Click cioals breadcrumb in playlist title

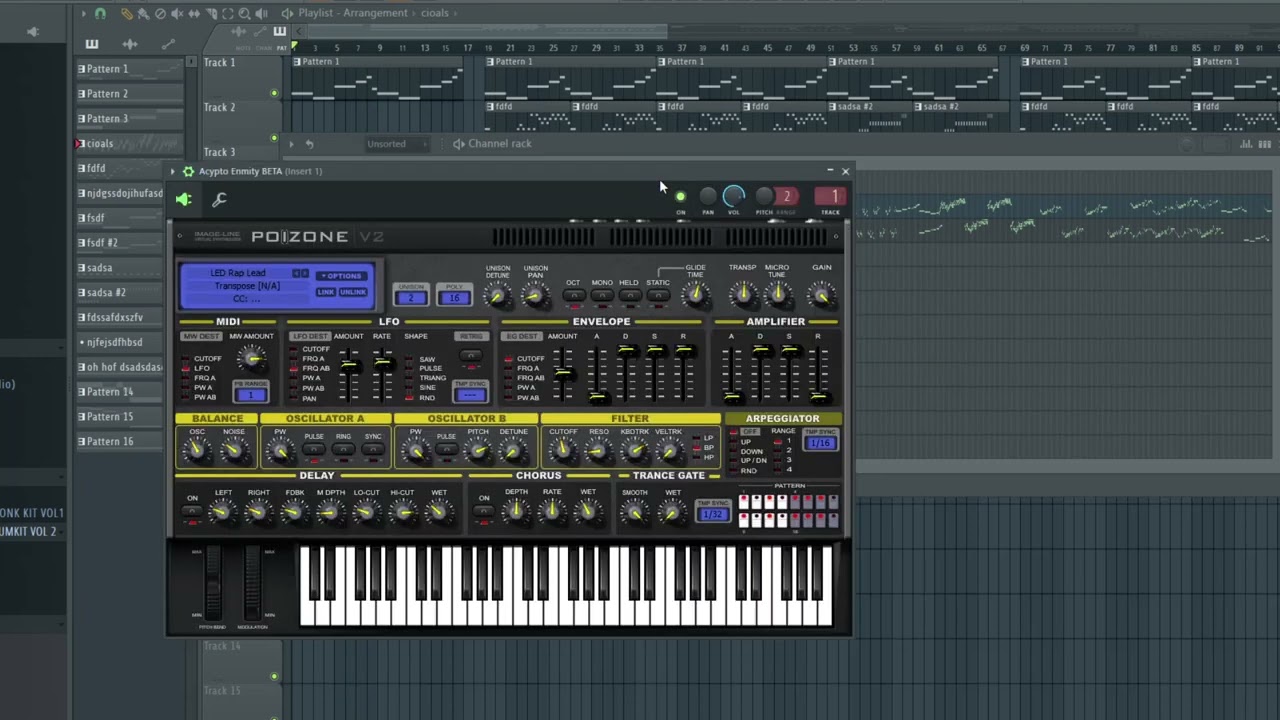pos(434,13)
